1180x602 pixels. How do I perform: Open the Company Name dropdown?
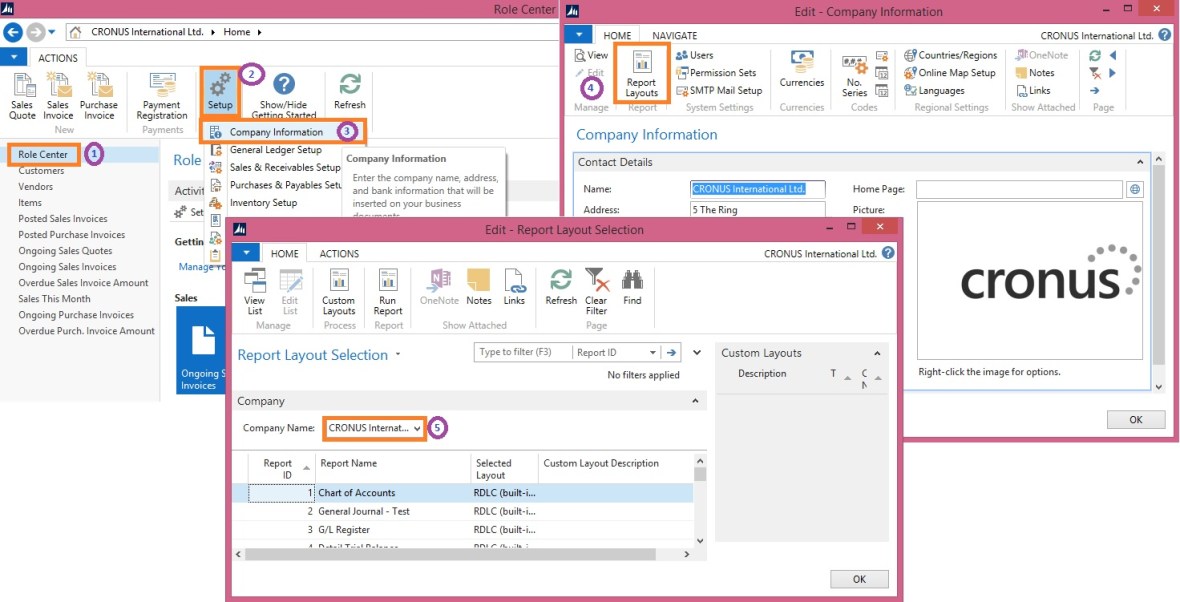[417, 428]
